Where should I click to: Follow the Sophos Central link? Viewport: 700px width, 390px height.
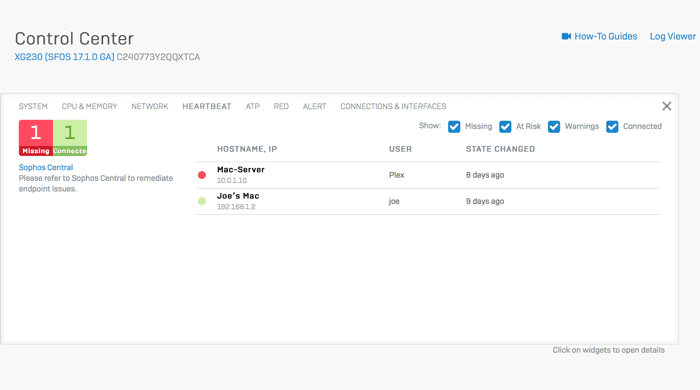coord(46,167)
